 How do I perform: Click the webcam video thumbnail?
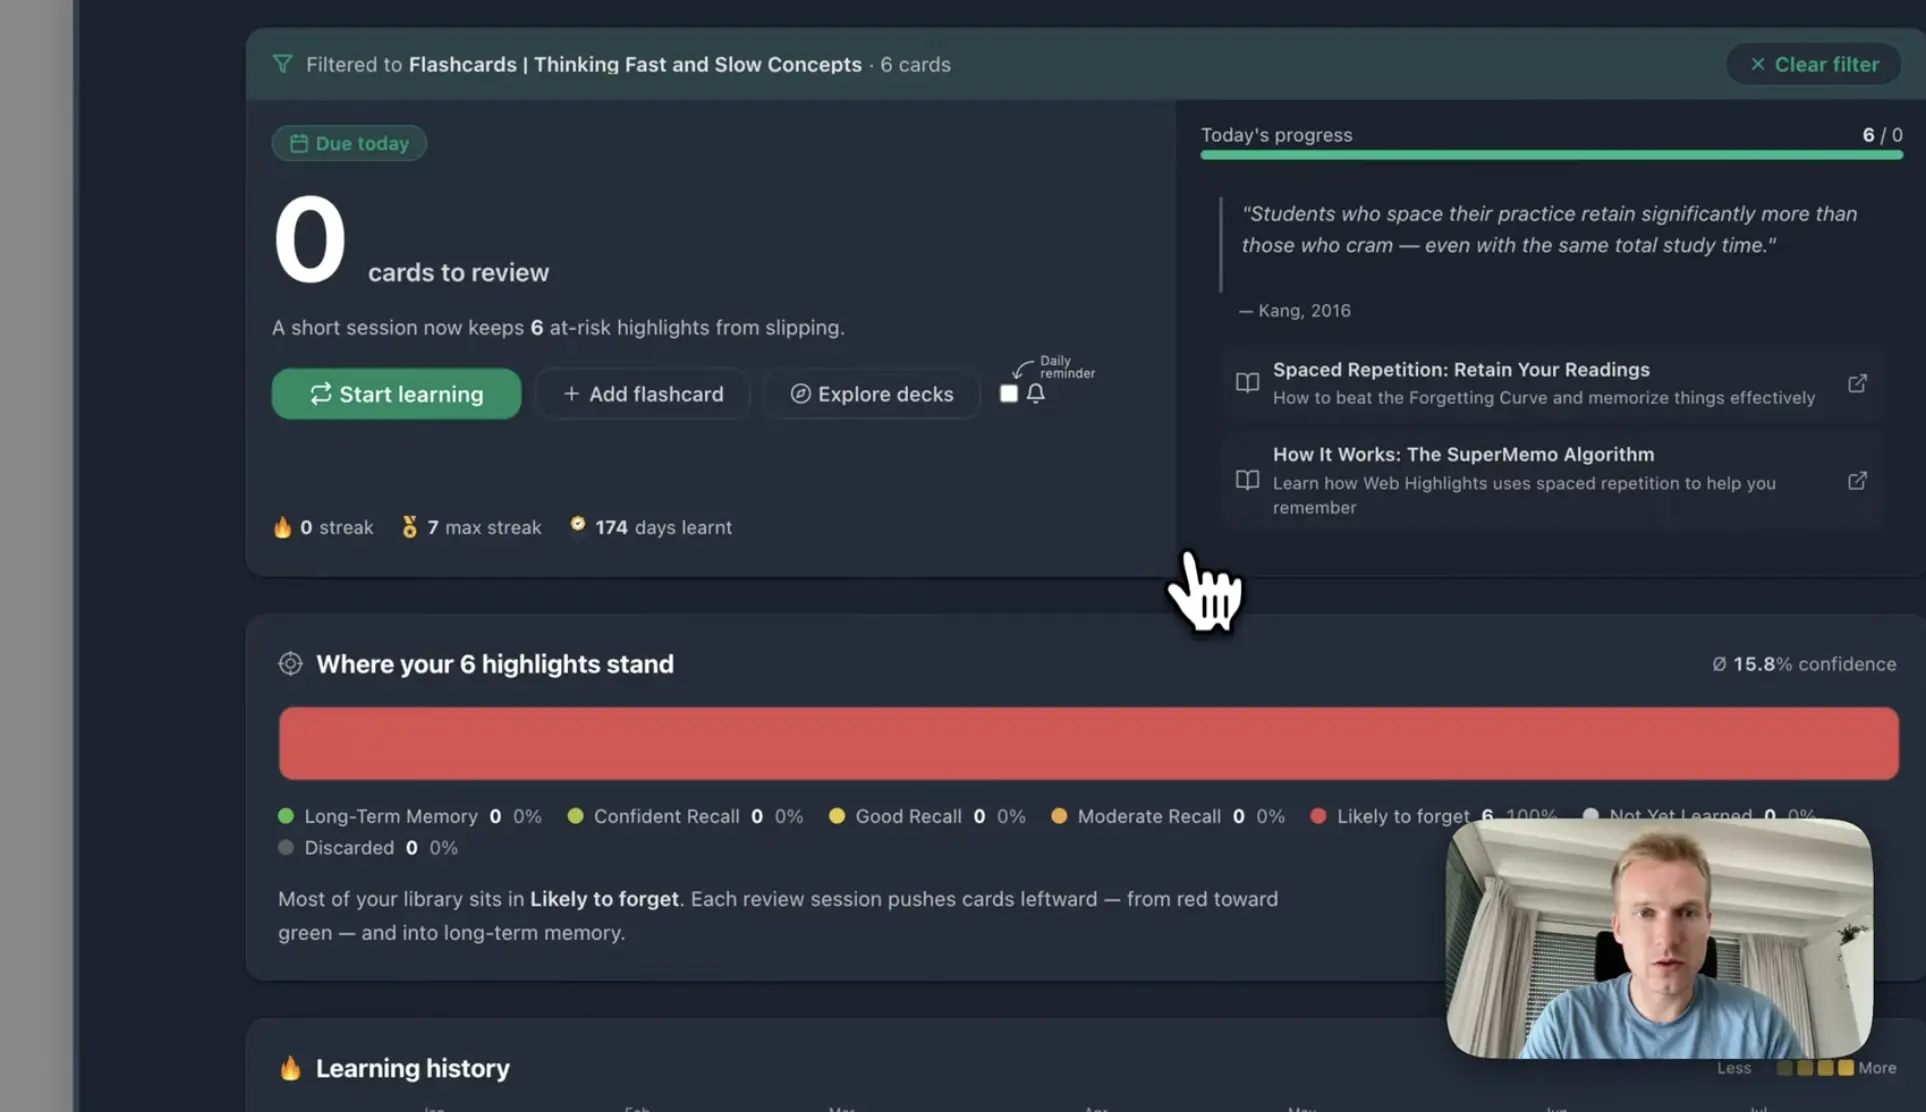pyautogui.click(x=1659, y=939)
